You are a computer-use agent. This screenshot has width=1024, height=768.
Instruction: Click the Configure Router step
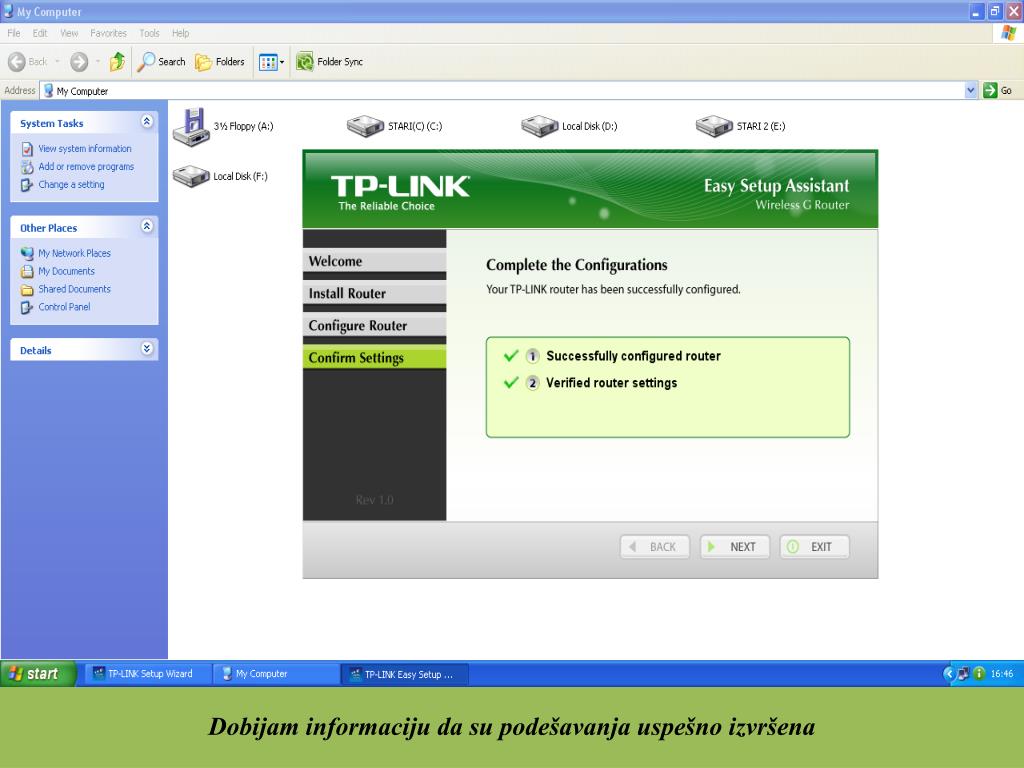click(x=374, y=325)
